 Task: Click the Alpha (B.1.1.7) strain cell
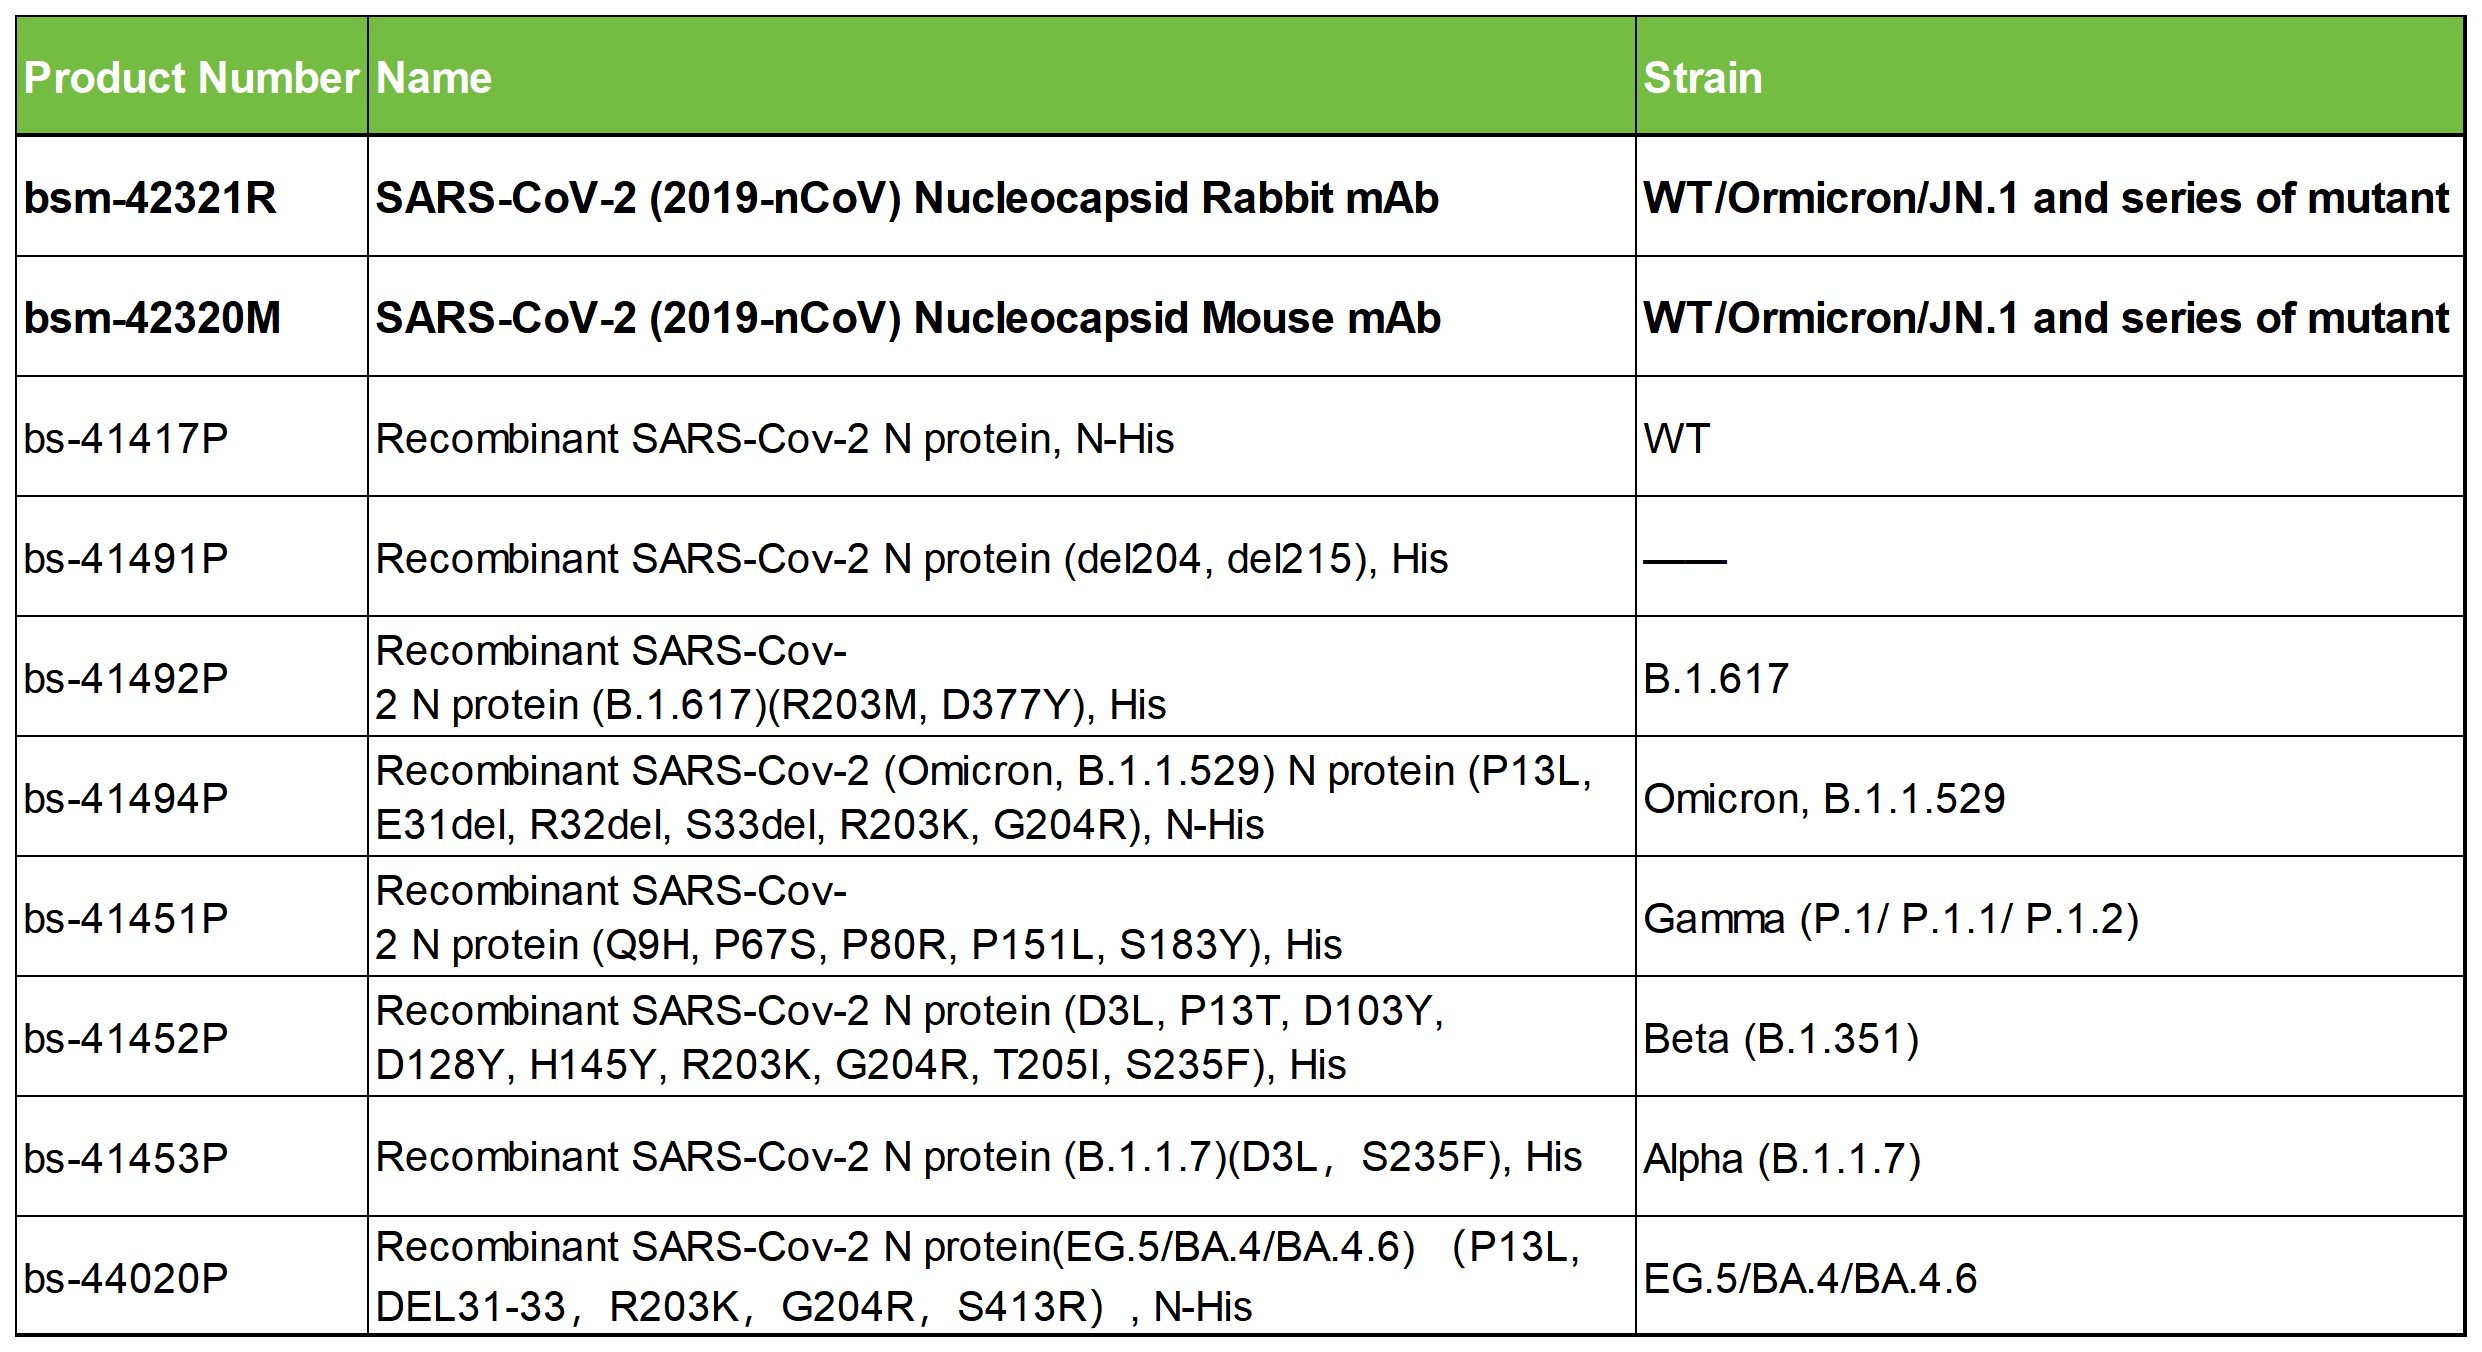[x=1781, y=1158]
